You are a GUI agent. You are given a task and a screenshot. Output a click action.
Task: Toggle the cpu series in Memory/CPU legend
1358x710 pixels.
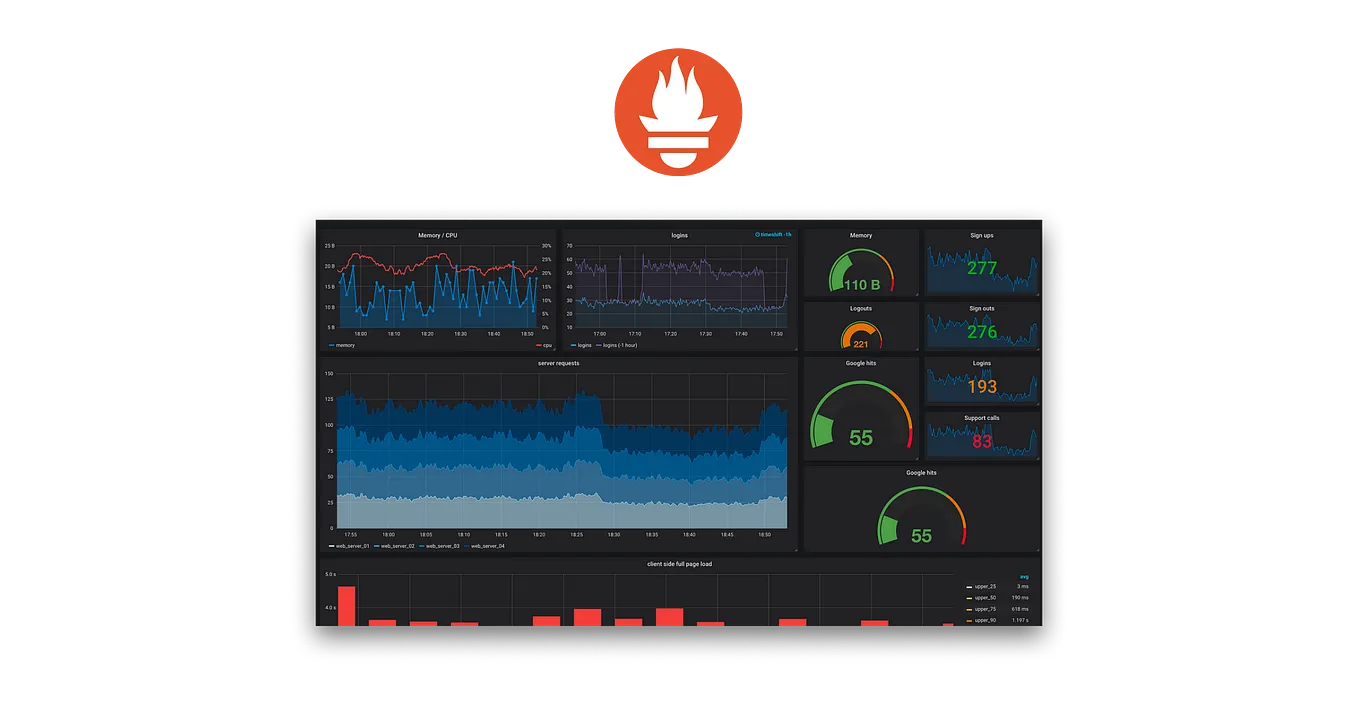(546, 345)
